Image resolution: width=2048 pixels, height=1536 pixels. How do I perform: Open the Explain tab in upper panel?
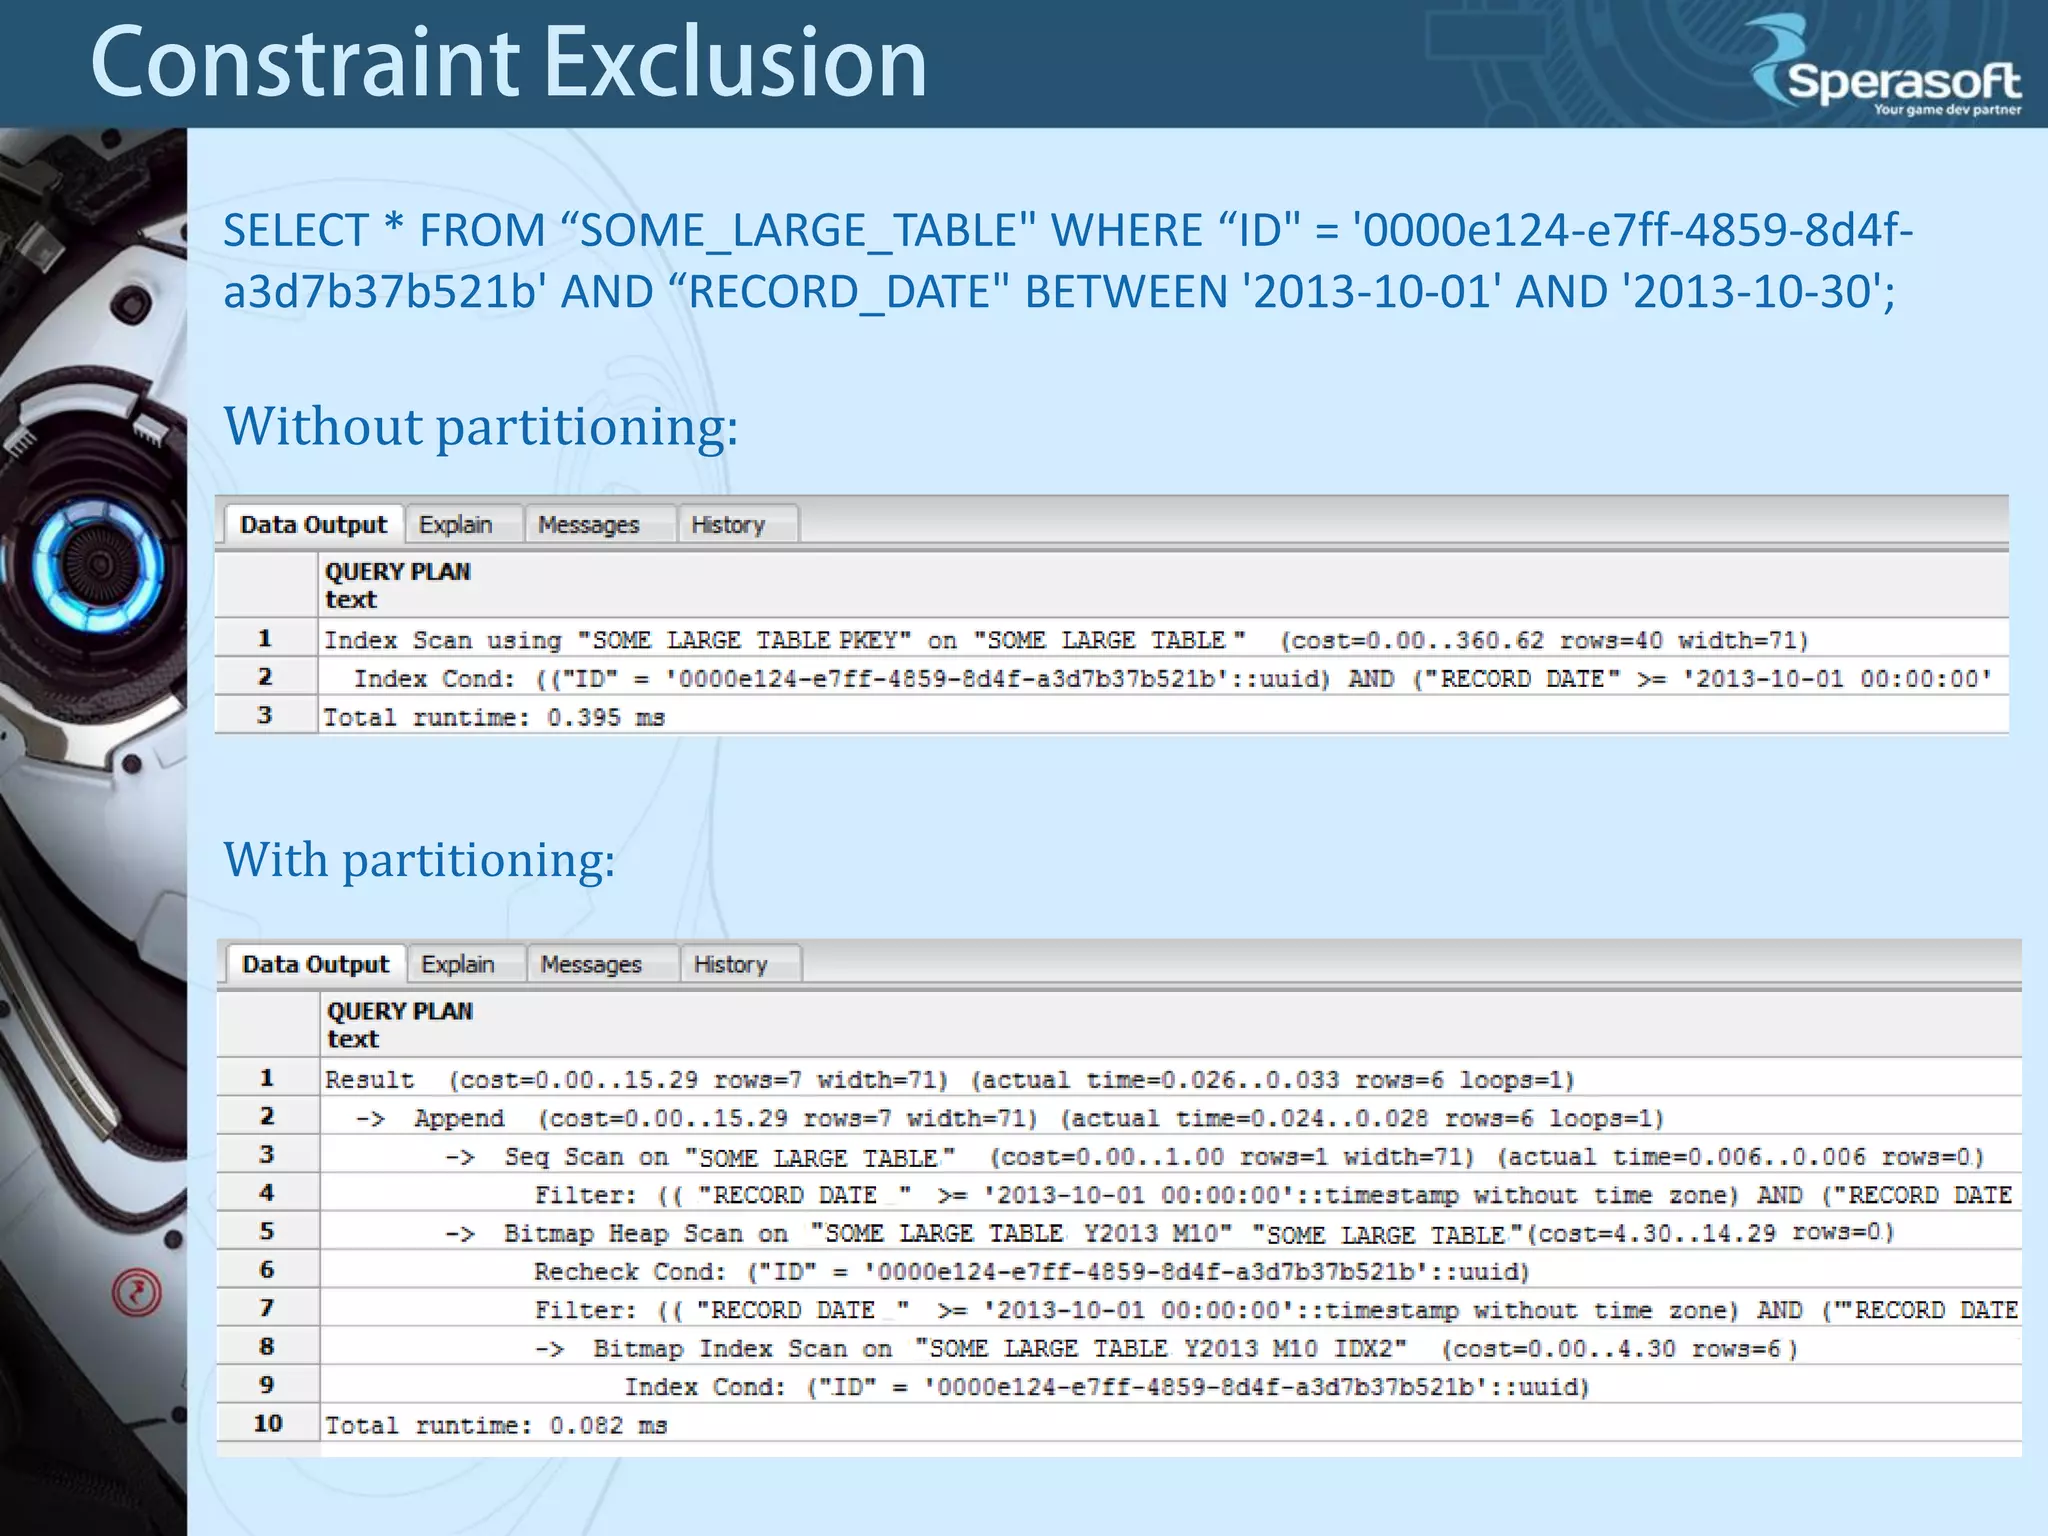coord(456,525)
